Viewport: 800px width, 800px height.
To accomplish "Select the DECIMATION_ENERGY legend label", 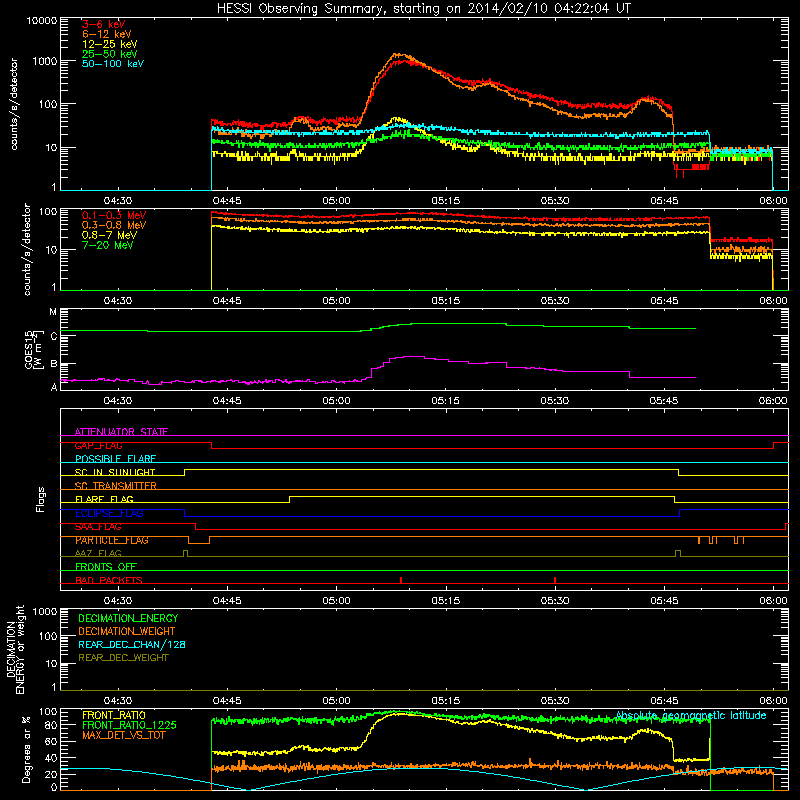I will 128,618.
